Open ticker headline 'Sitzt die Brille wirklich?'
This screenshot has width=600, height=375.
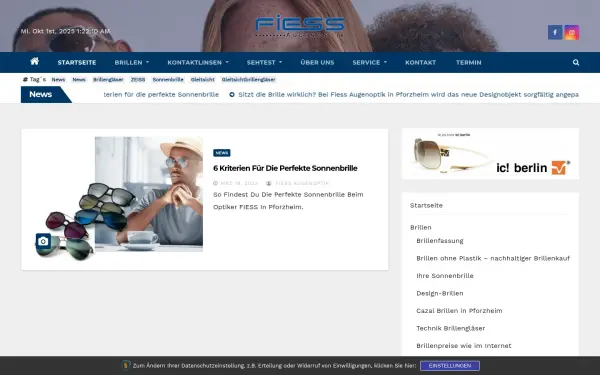[x=408, y=95]
